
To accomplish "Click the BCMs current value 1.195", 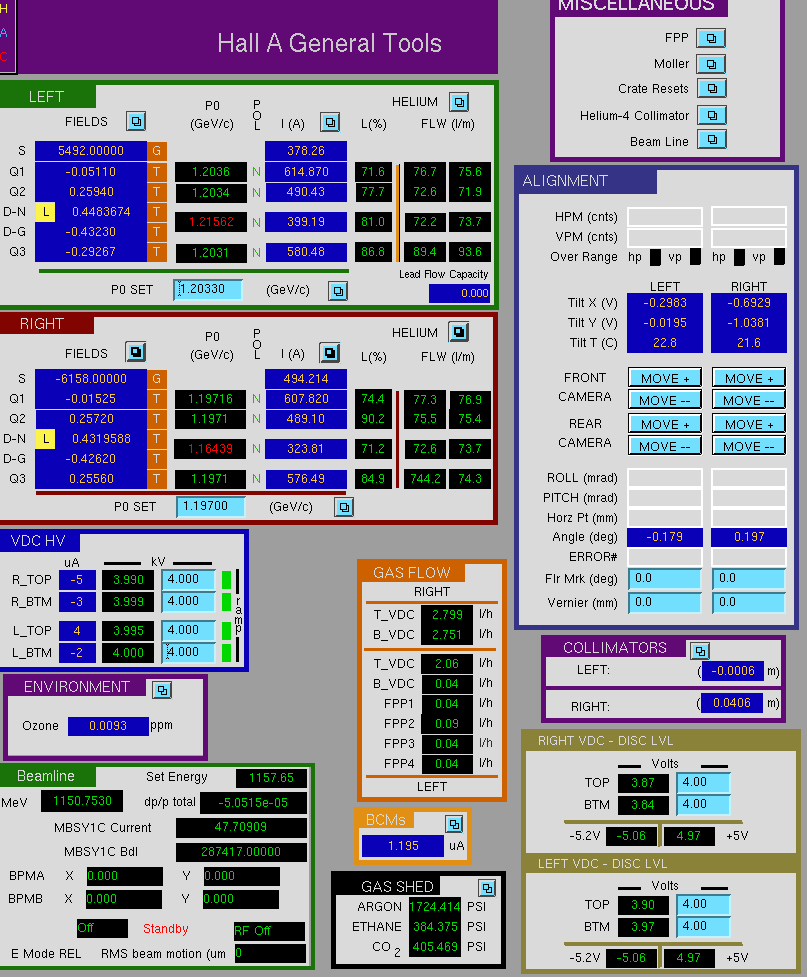I will coord(403,846).
